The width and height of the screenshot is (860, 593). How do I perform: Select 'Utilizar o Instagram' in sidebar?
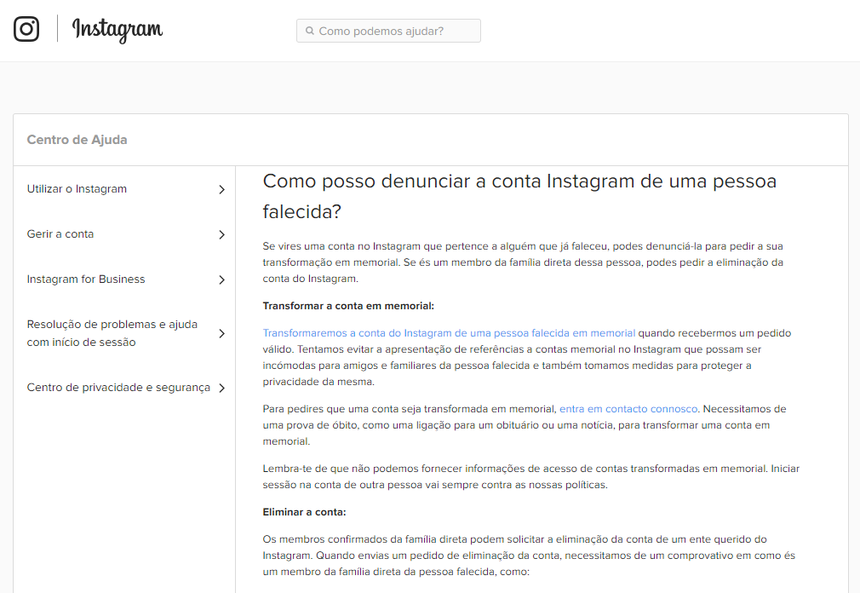[77, 189]
